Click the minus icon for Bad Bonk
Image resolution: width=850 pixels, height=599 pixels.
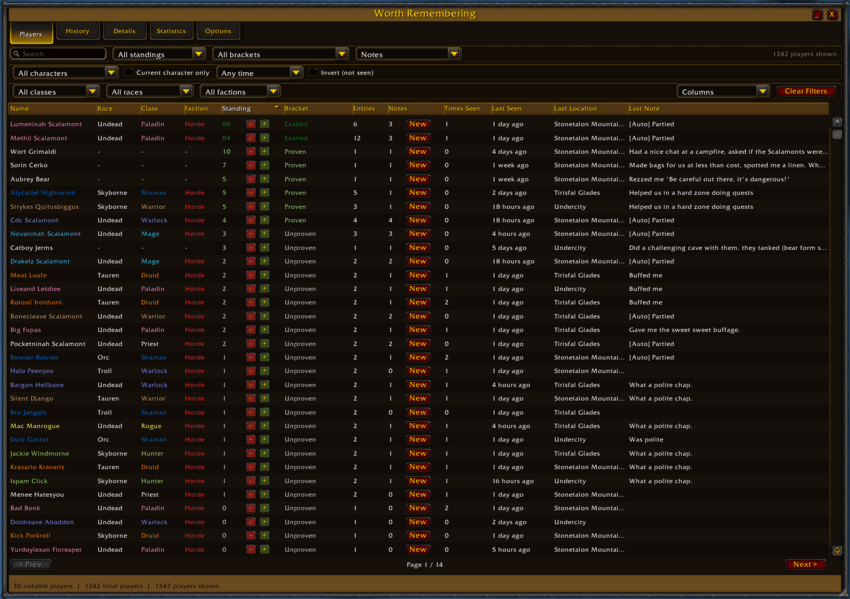250,508
